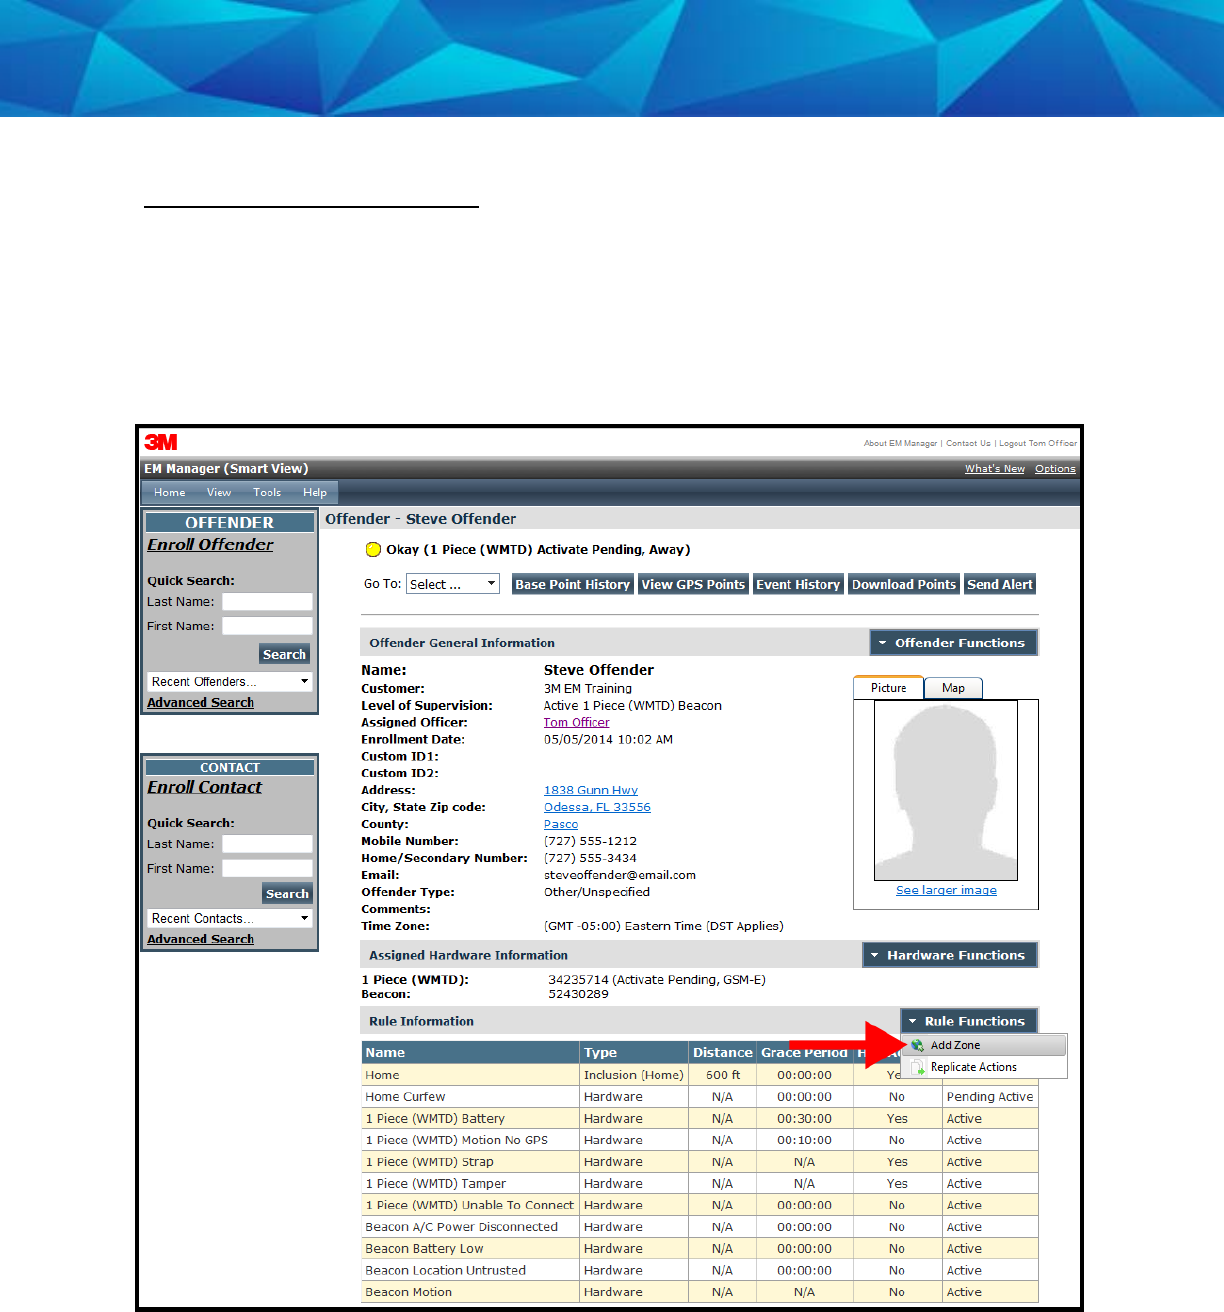Image resolution: width=1224 pixels, height=1312 pixels.
Task: Click the Download Points button
Action: tap(904, 584)
